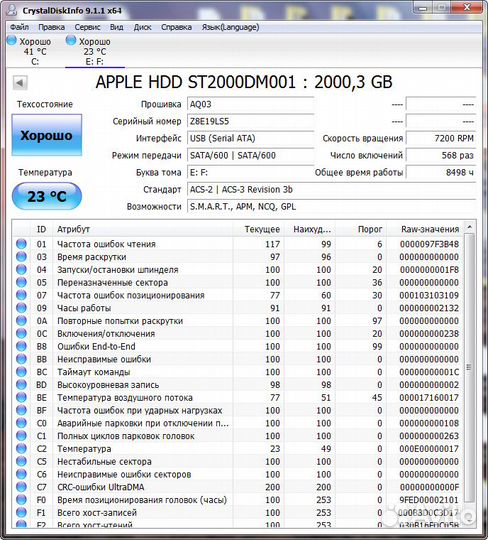The image size is (488, 540).
Task: Click the Буква тома field E: F:
Action: 250,172
